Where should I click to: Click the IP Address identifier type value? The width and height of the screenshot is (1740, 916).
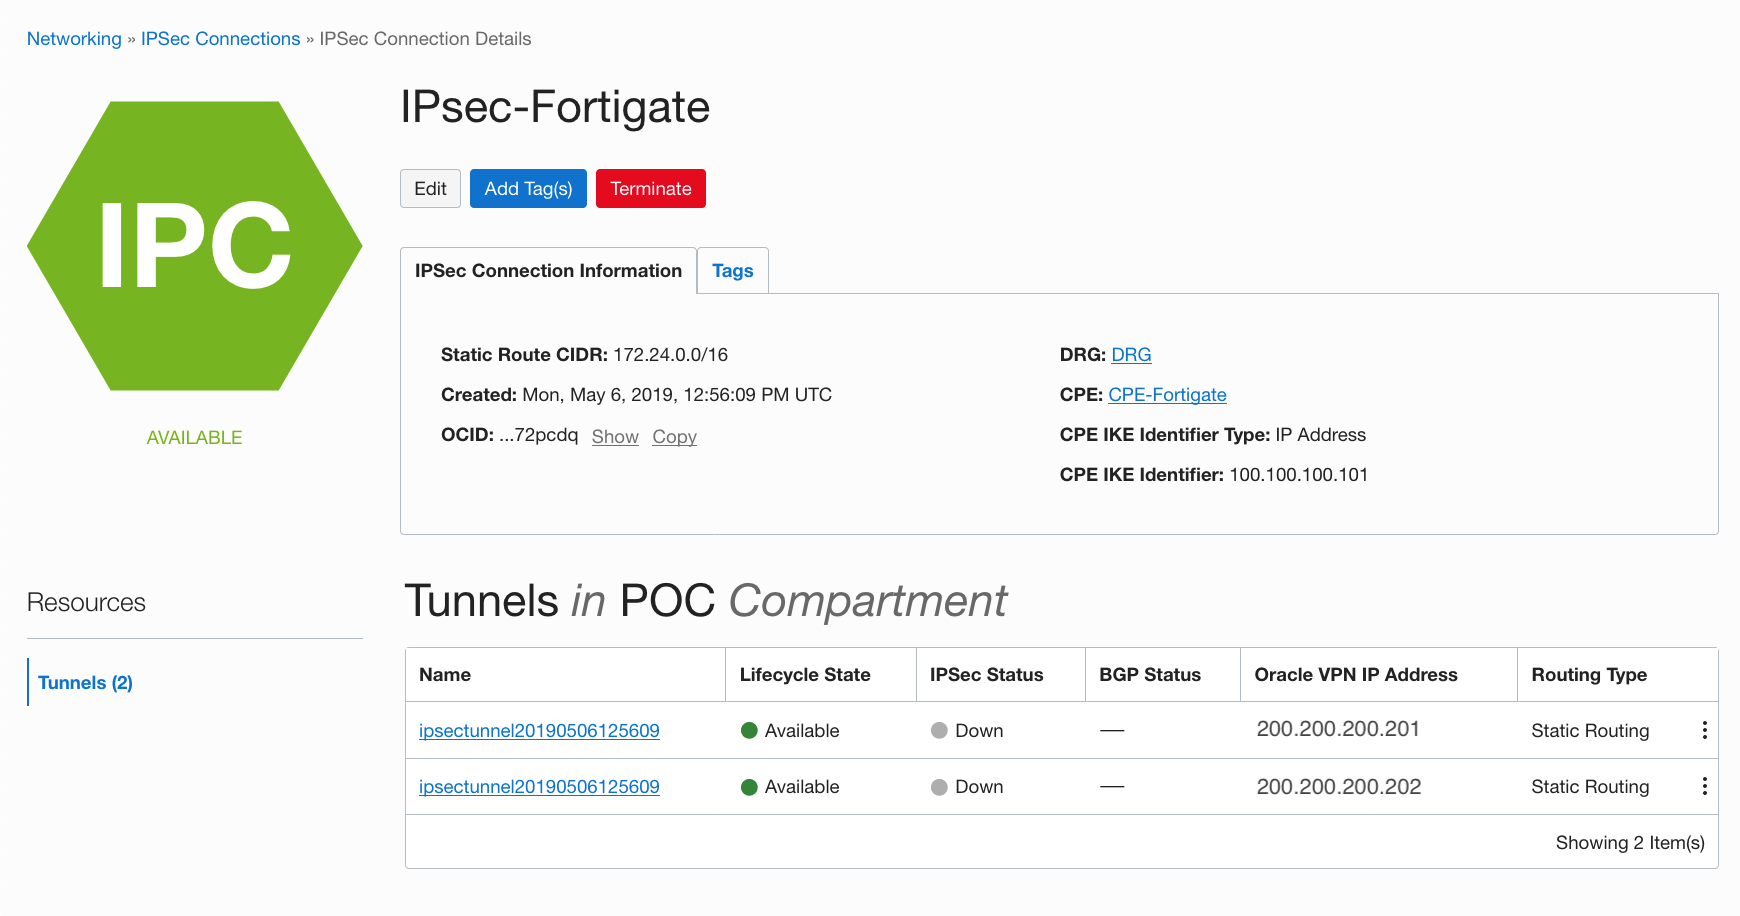[1320, 435]
